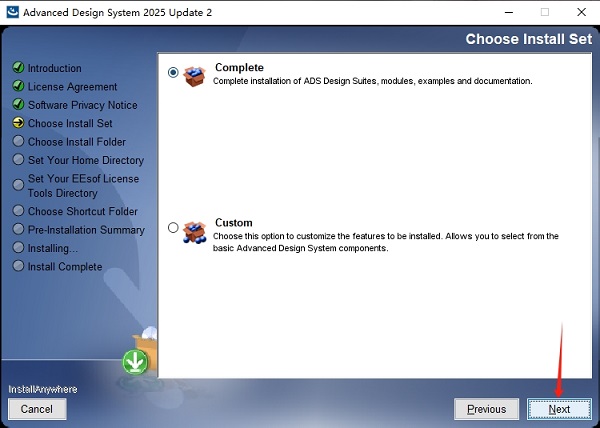Select the Custom install radio button
The height and width of the screenshot is (428, 600).
[x=174, y=227]
